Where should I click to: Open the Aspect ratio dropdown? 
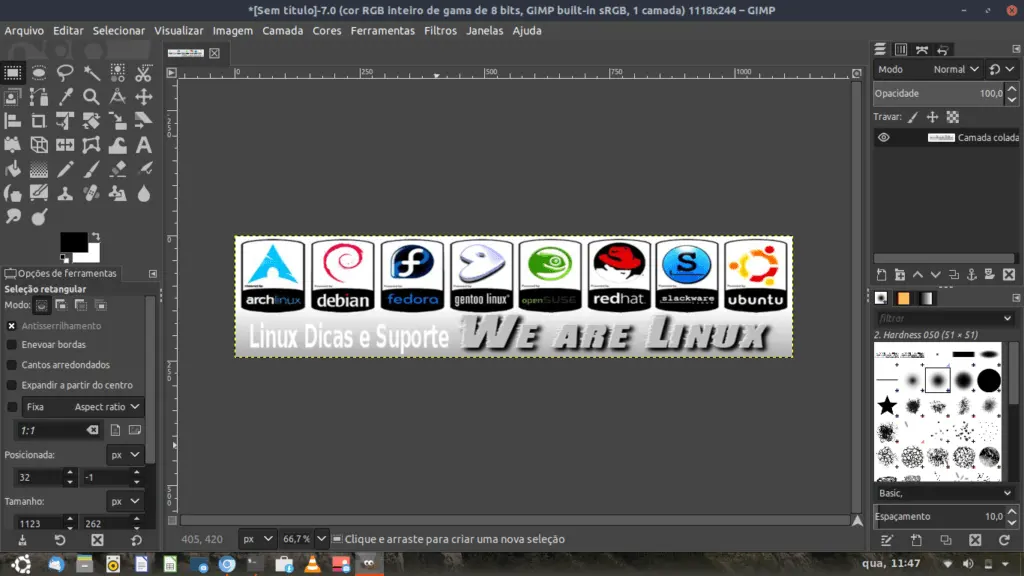tap(82, 407)
